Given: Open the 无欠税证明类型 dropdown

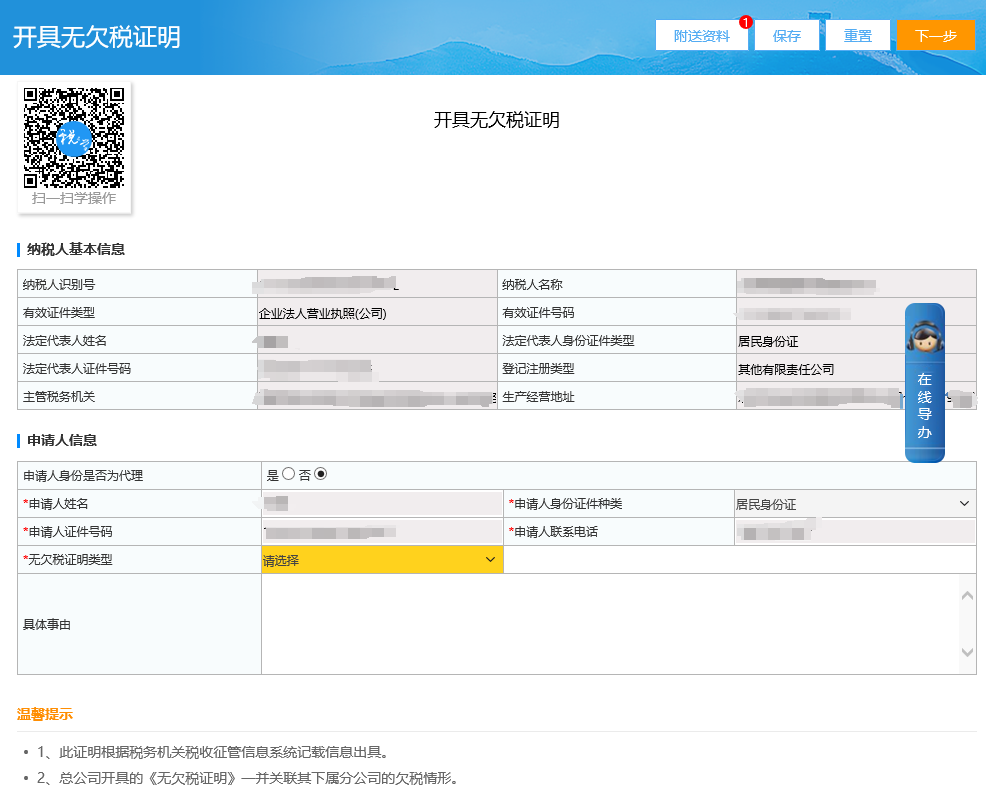Looking at the screenshot, I should [x=382, y=560].
